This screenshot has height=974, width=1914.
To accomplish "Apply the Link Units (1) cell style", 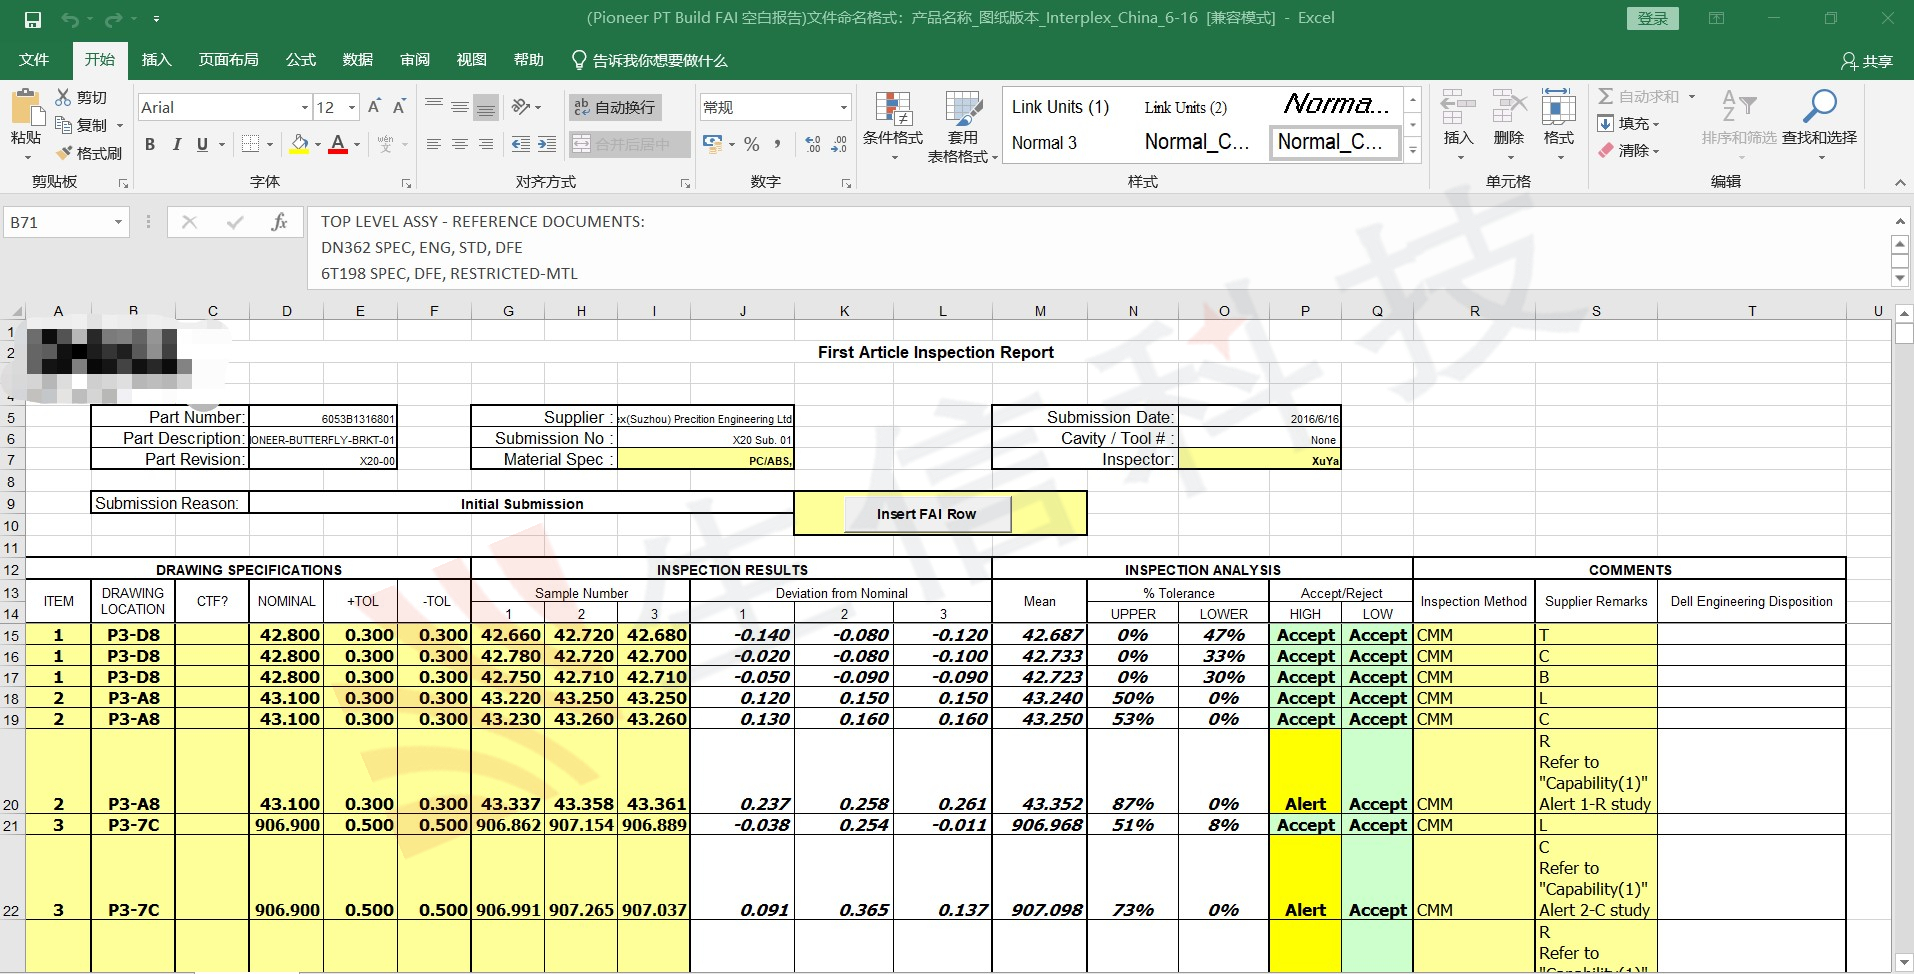I will pos(1060,107).
